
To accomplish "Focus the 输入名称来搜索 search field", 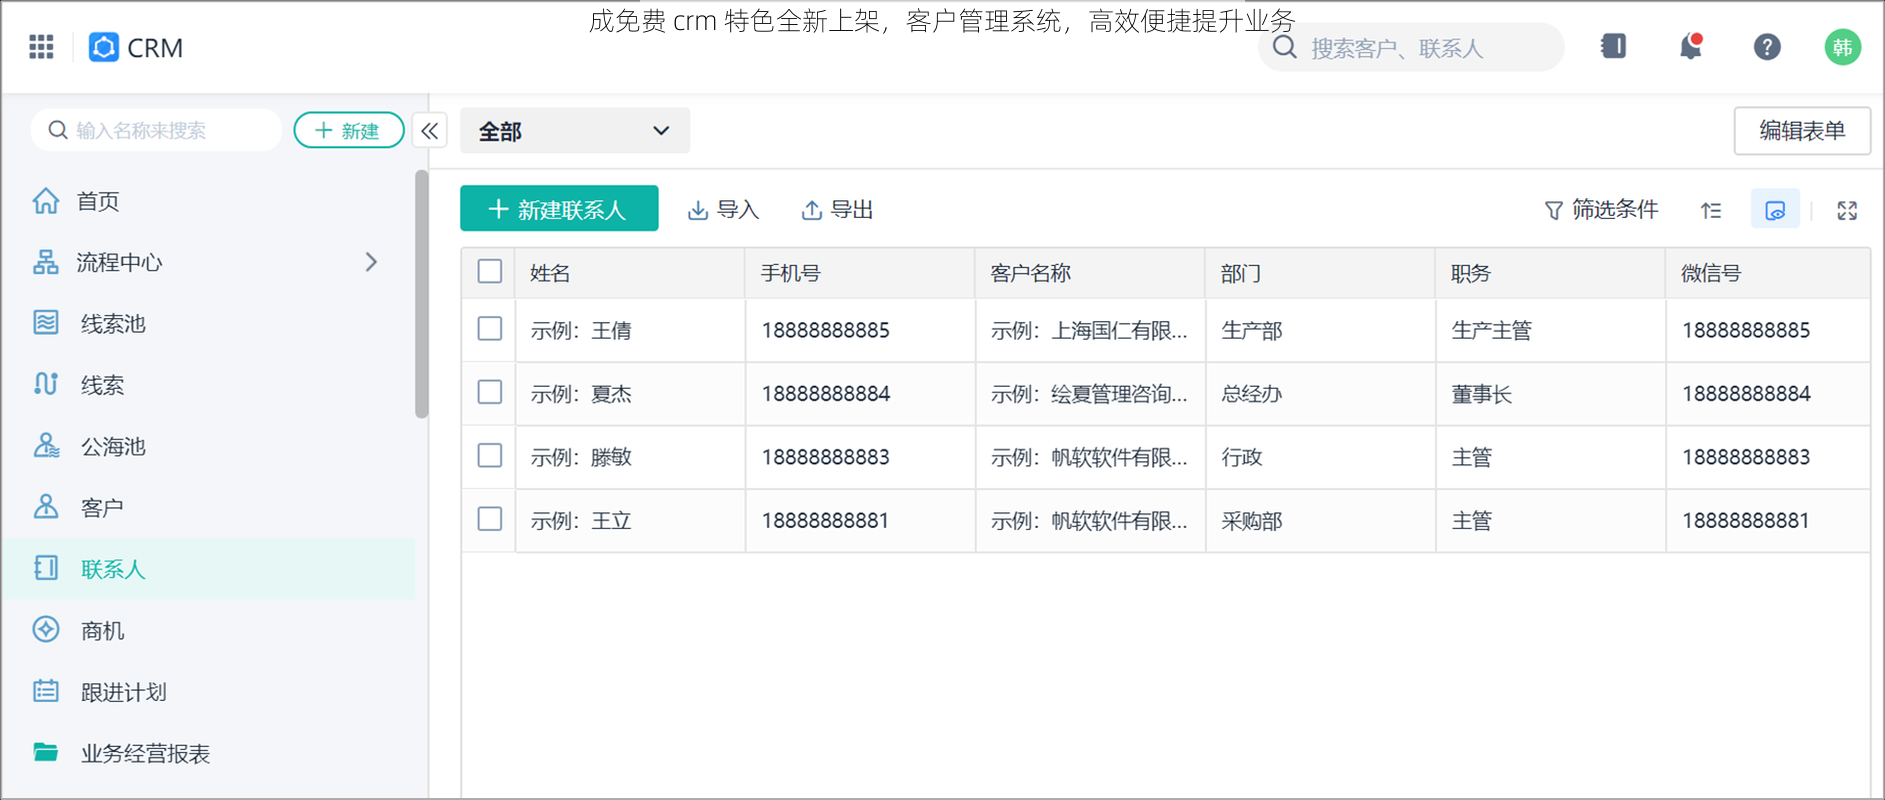I will (157, 130).
